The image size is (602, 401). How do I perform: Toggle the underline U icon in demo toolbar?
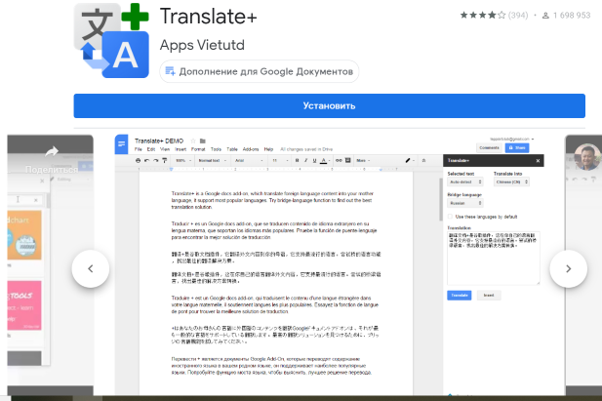click(x=314, y=161)
